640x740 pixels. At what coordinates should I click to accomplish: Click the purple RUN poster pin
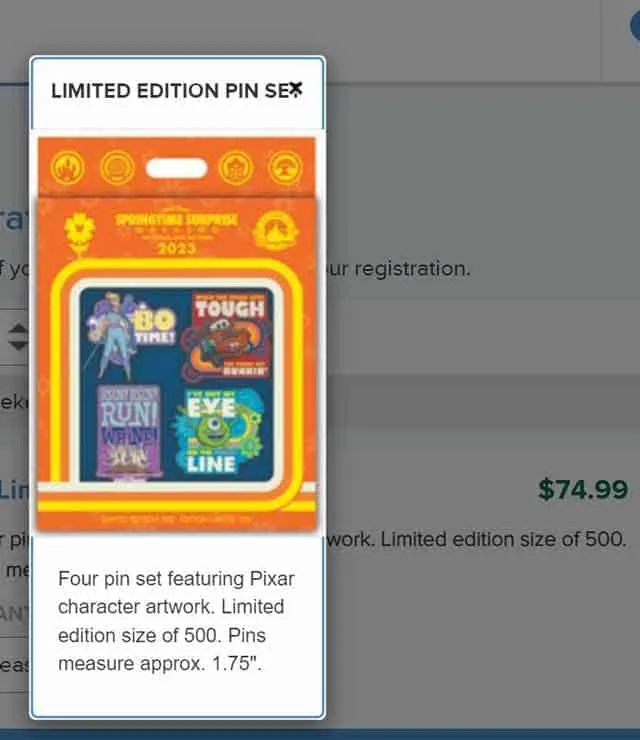click(129, 432)
